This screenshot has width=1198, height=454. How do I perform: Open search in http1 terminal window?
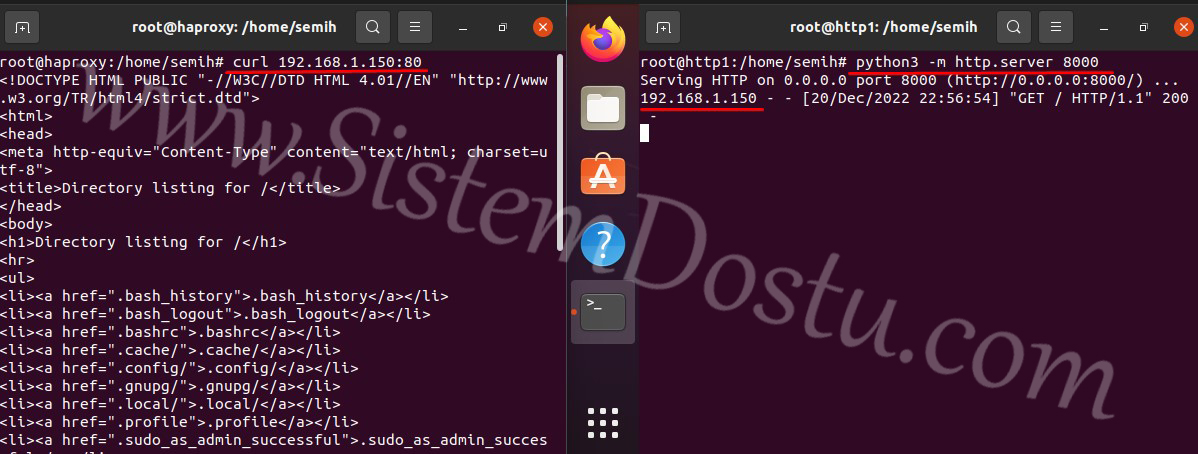coord(1013,27)
